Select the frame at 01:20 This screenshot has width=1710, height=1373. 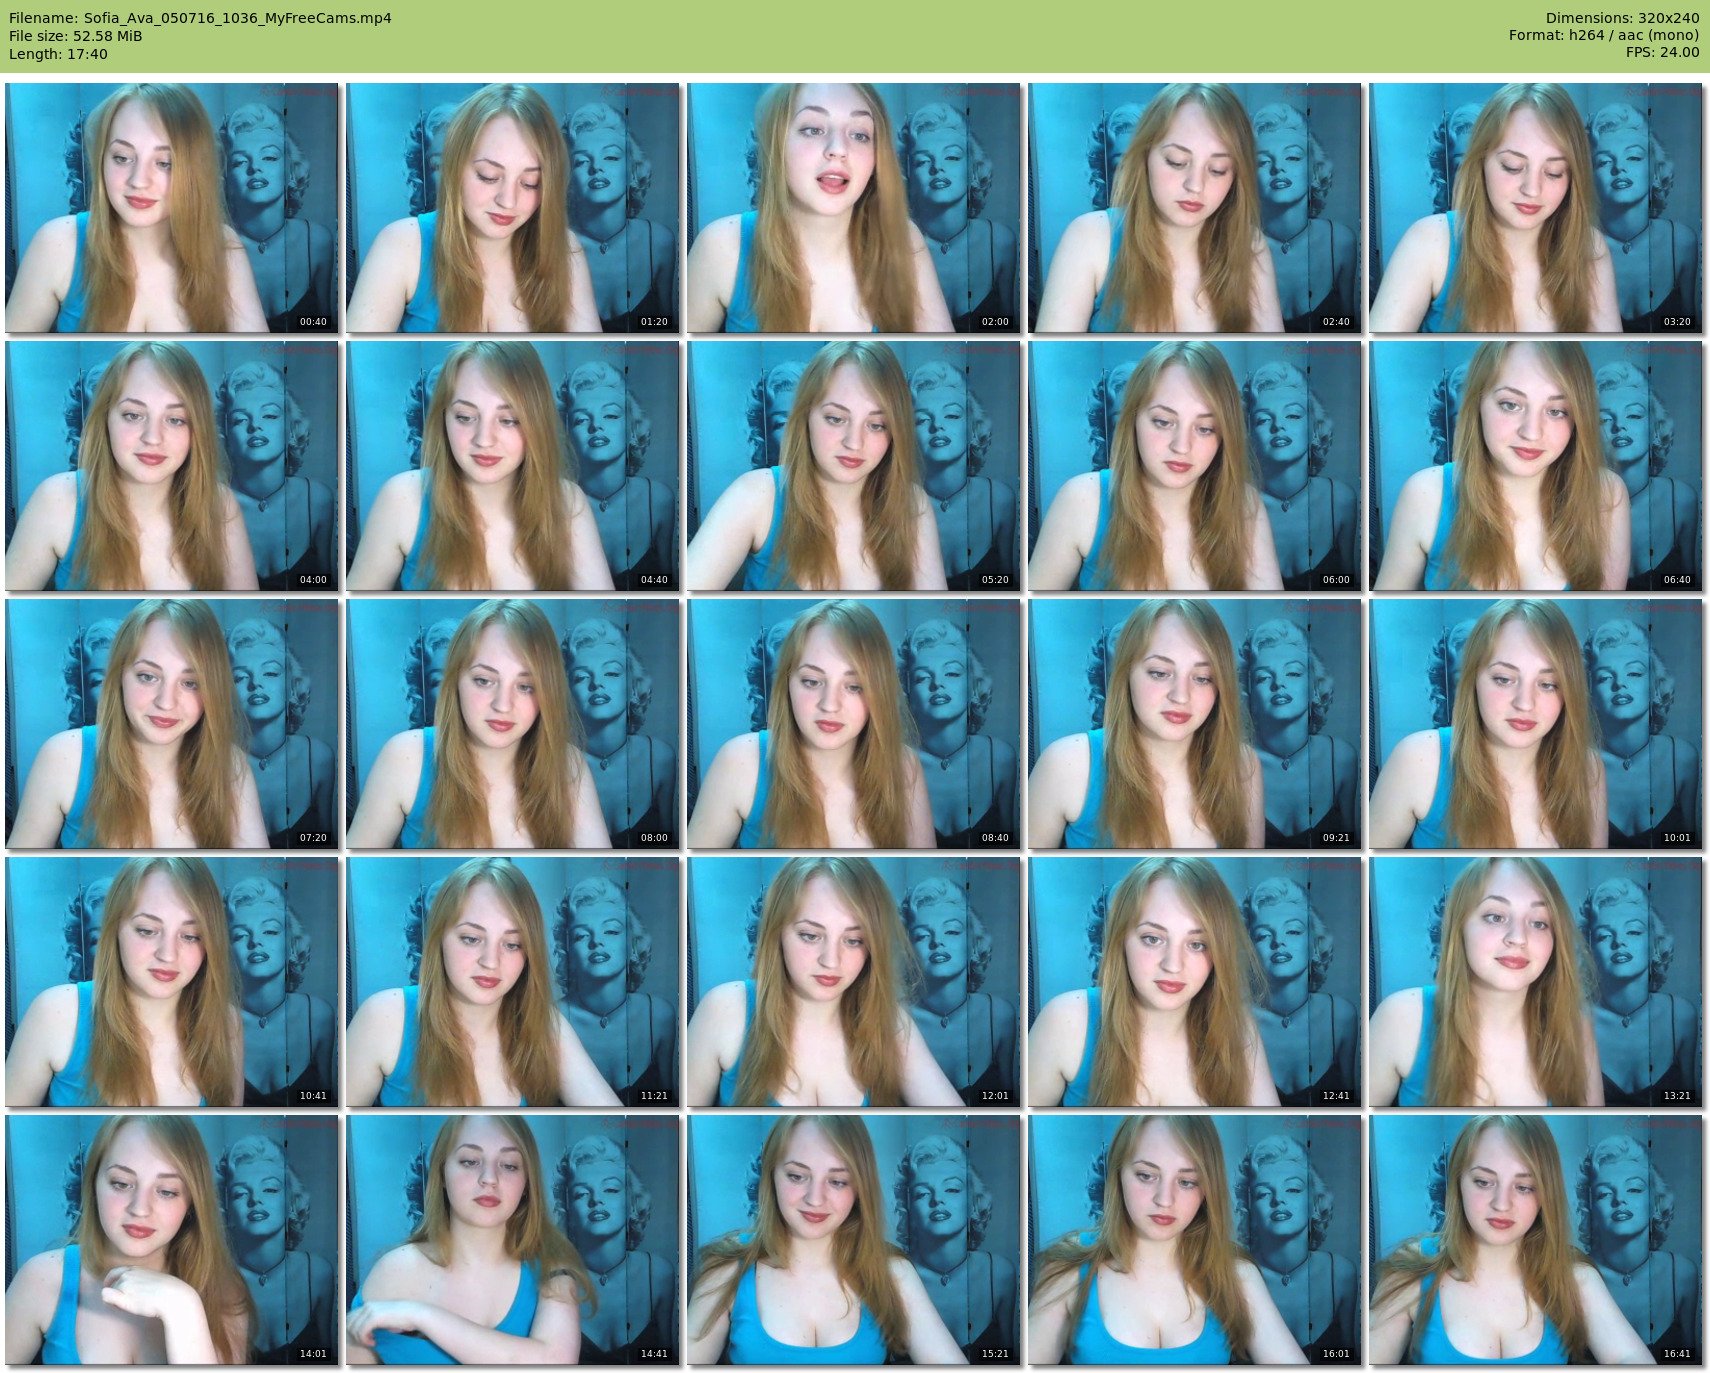[512, 207]
